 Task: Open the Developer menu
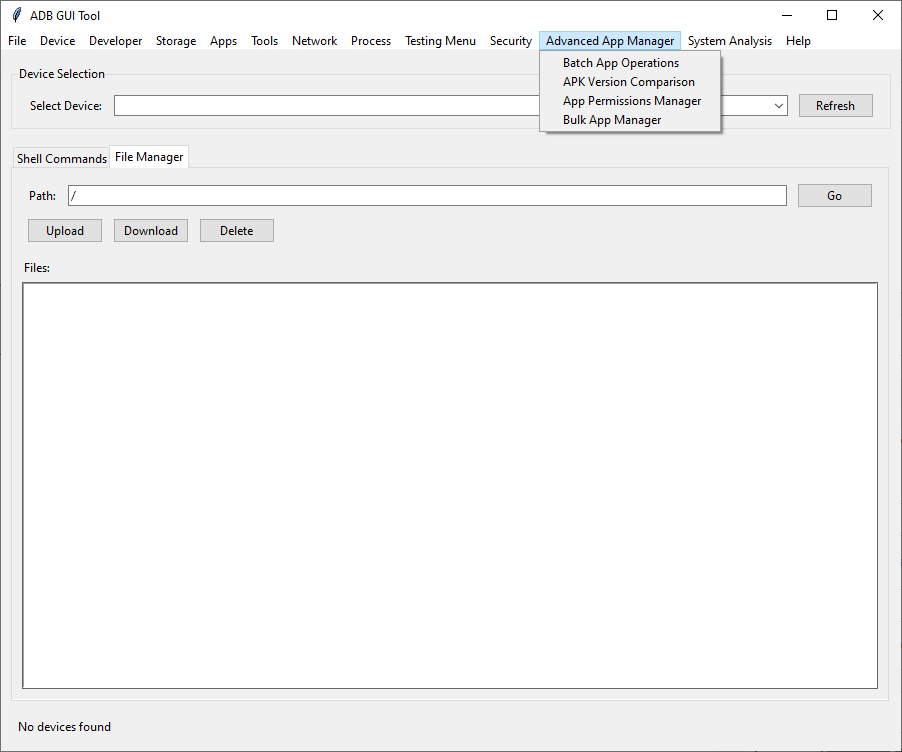coord(115,41)
